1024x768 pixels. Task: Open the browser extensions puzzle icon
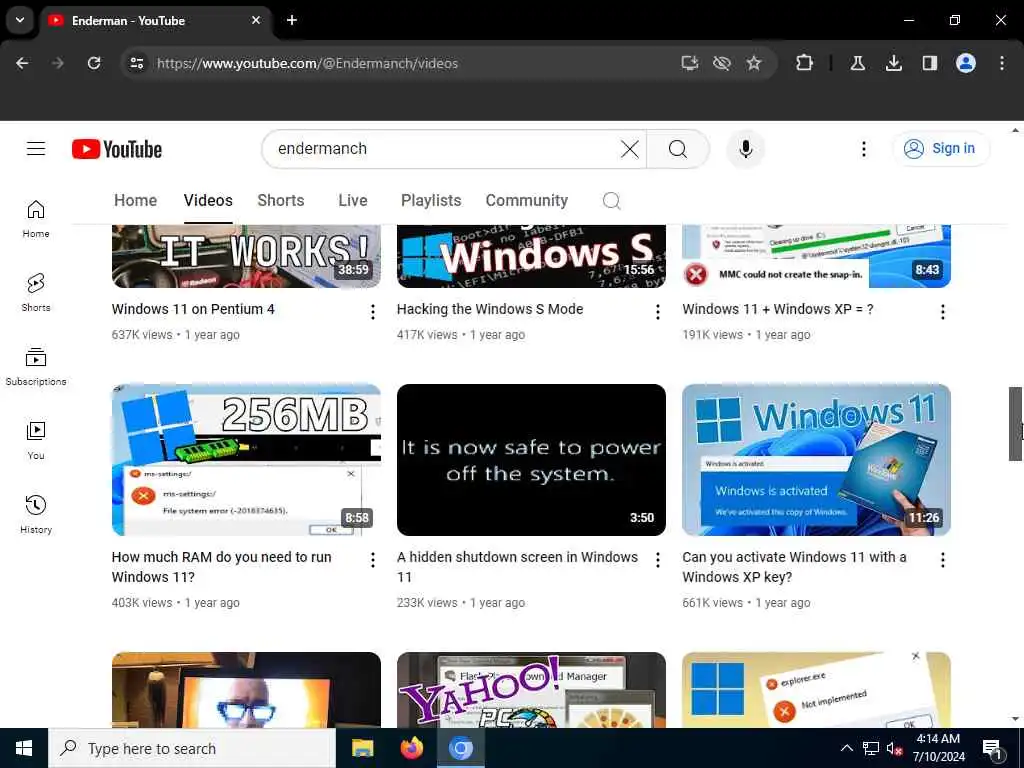804,63
